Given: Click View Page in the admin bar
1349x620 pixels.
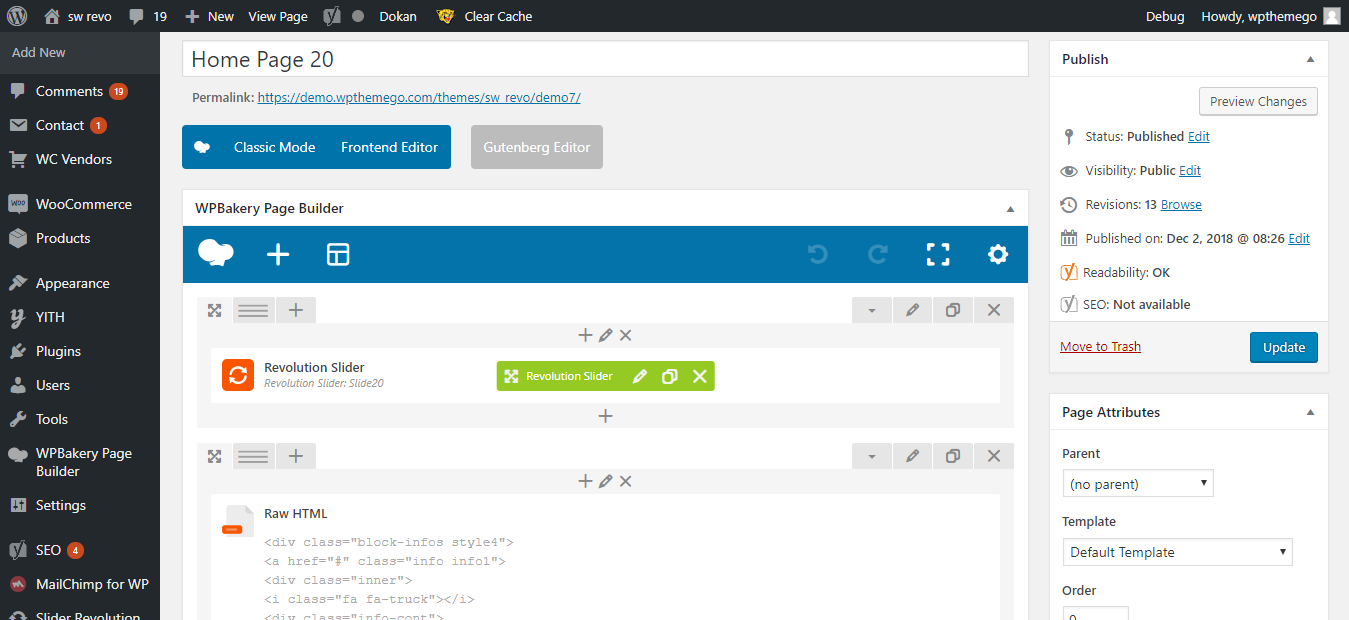Looking at the screenshot, I should (278, 16).
